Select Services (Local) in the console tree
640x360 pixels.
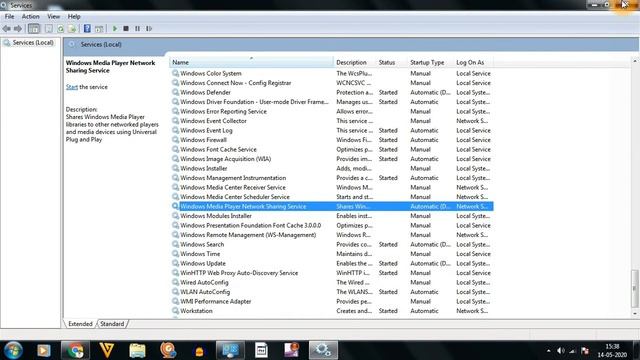(33, 42)
